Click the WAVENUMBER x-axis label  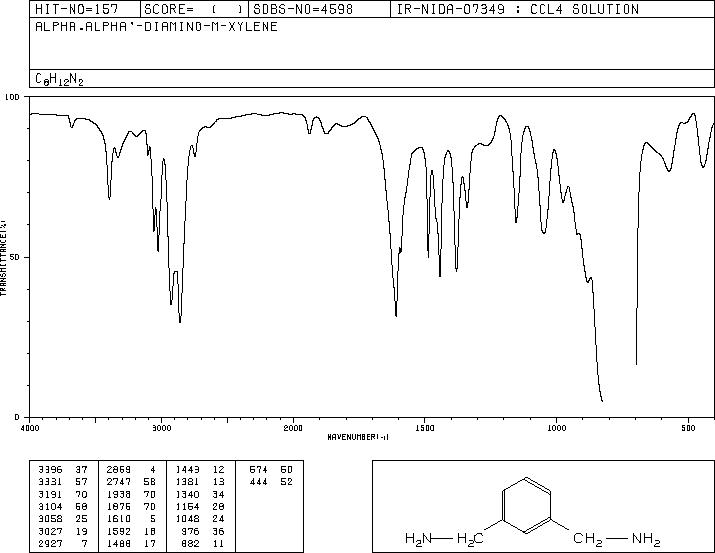(358, 437)
